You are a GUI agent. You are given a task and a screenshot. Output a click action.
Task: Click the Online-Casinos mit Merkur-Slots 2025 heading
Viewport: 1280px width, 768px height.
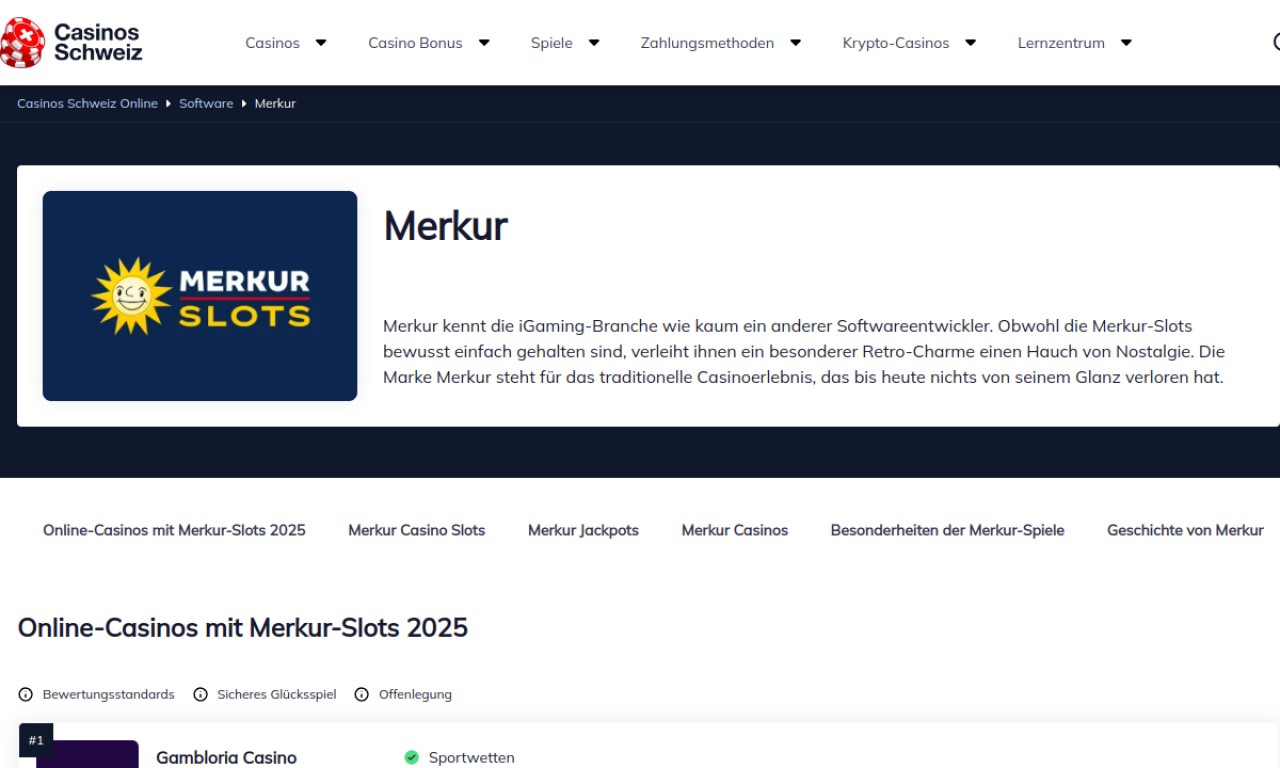point(243,628)
